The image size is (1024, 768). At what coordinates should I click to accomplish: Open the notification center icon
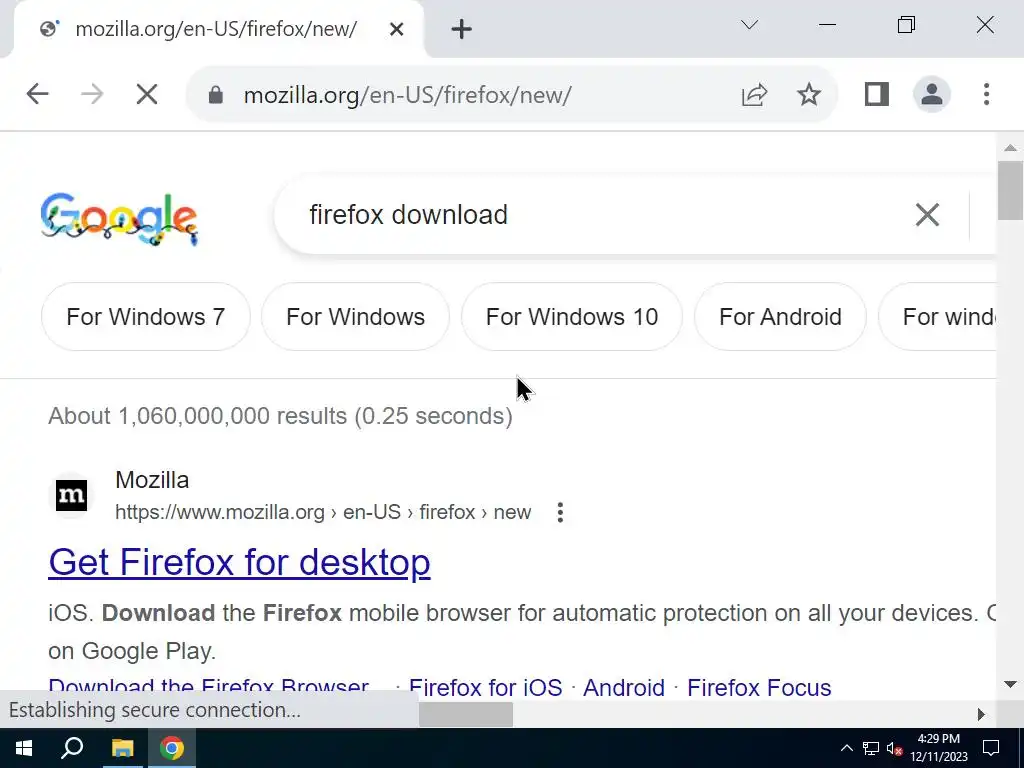(x=991, y=748)
